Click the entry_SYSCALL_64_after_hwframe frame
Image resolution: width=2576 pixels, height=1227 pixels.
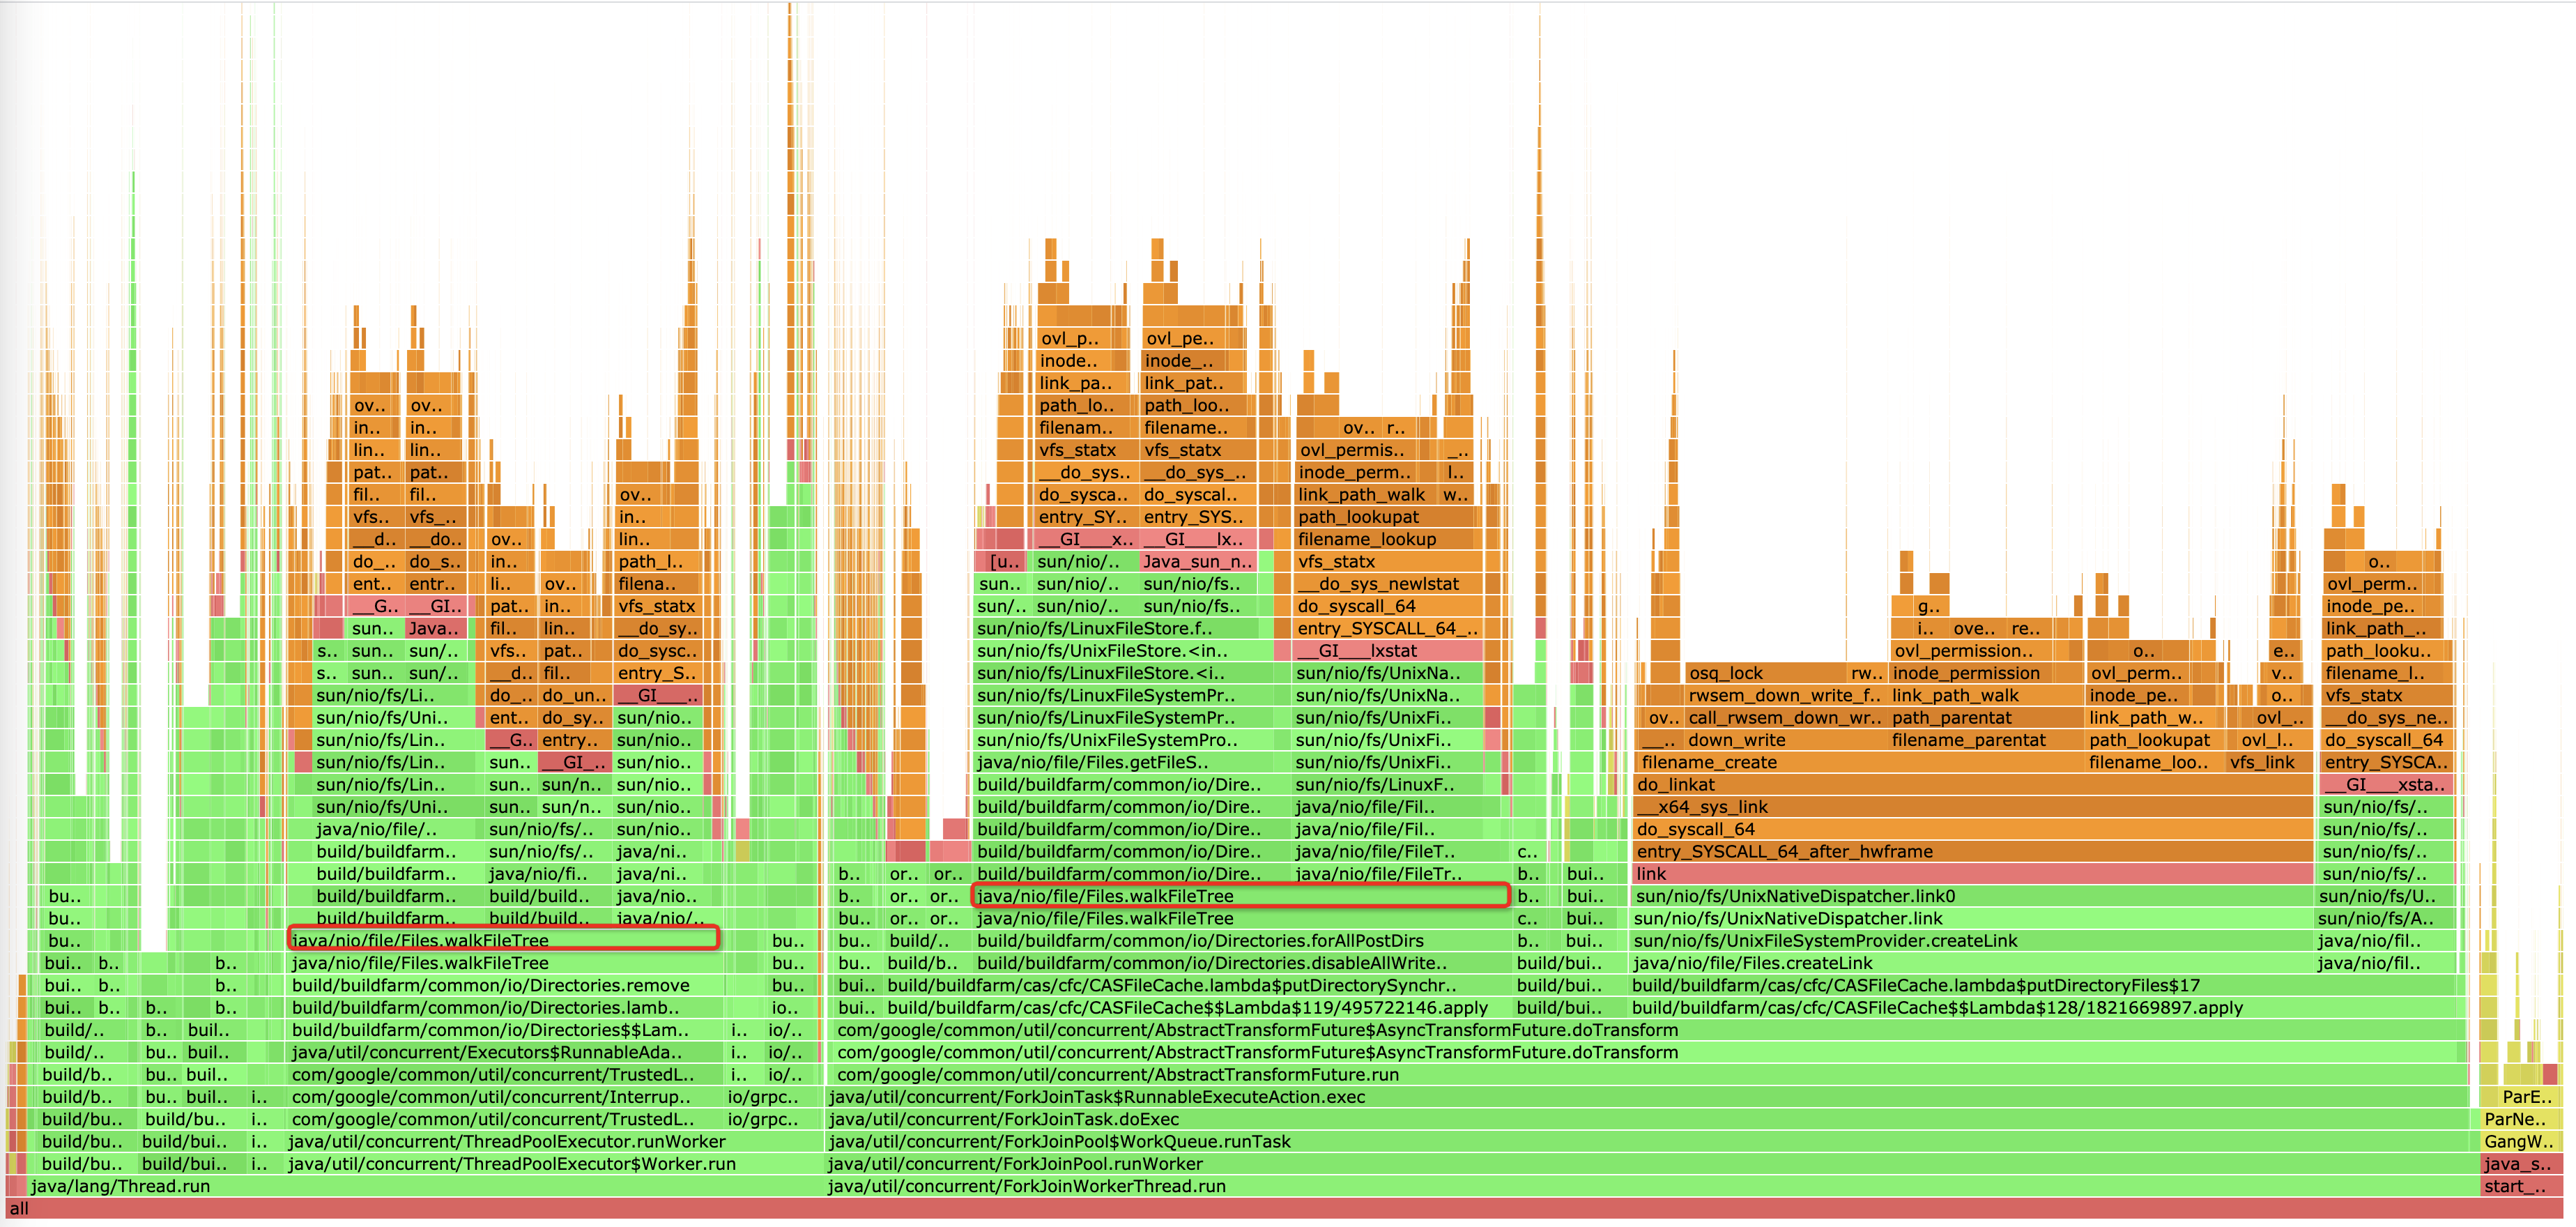pos(1970,852)
